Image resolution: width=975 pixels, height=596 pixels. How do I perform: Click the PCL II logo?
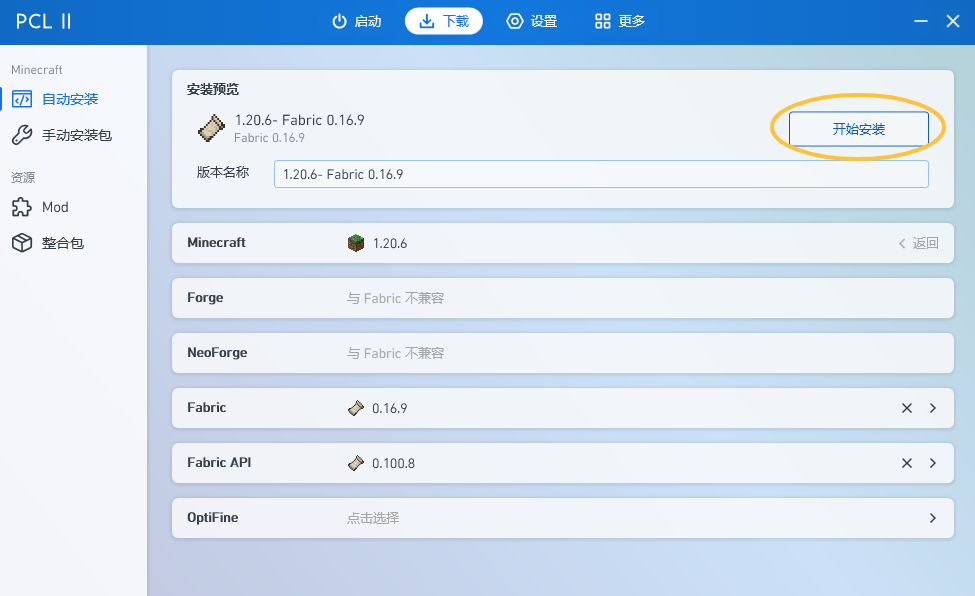[x=44, y=22]
